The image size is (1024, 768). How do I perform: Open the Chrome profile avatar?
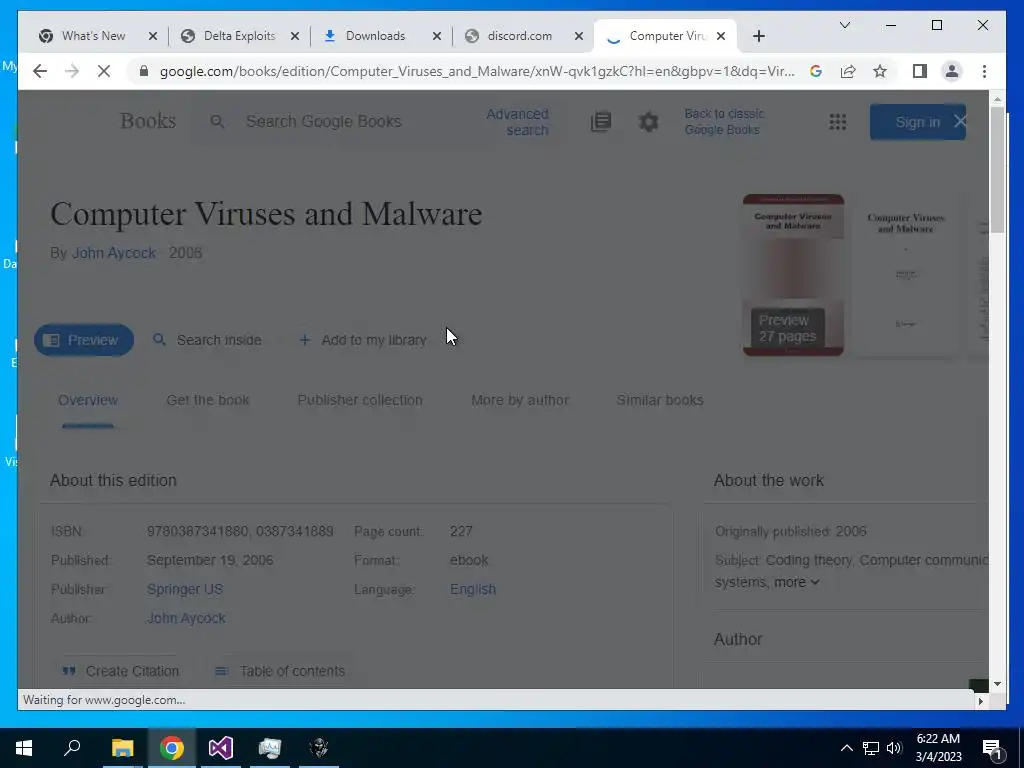[952, 71]
